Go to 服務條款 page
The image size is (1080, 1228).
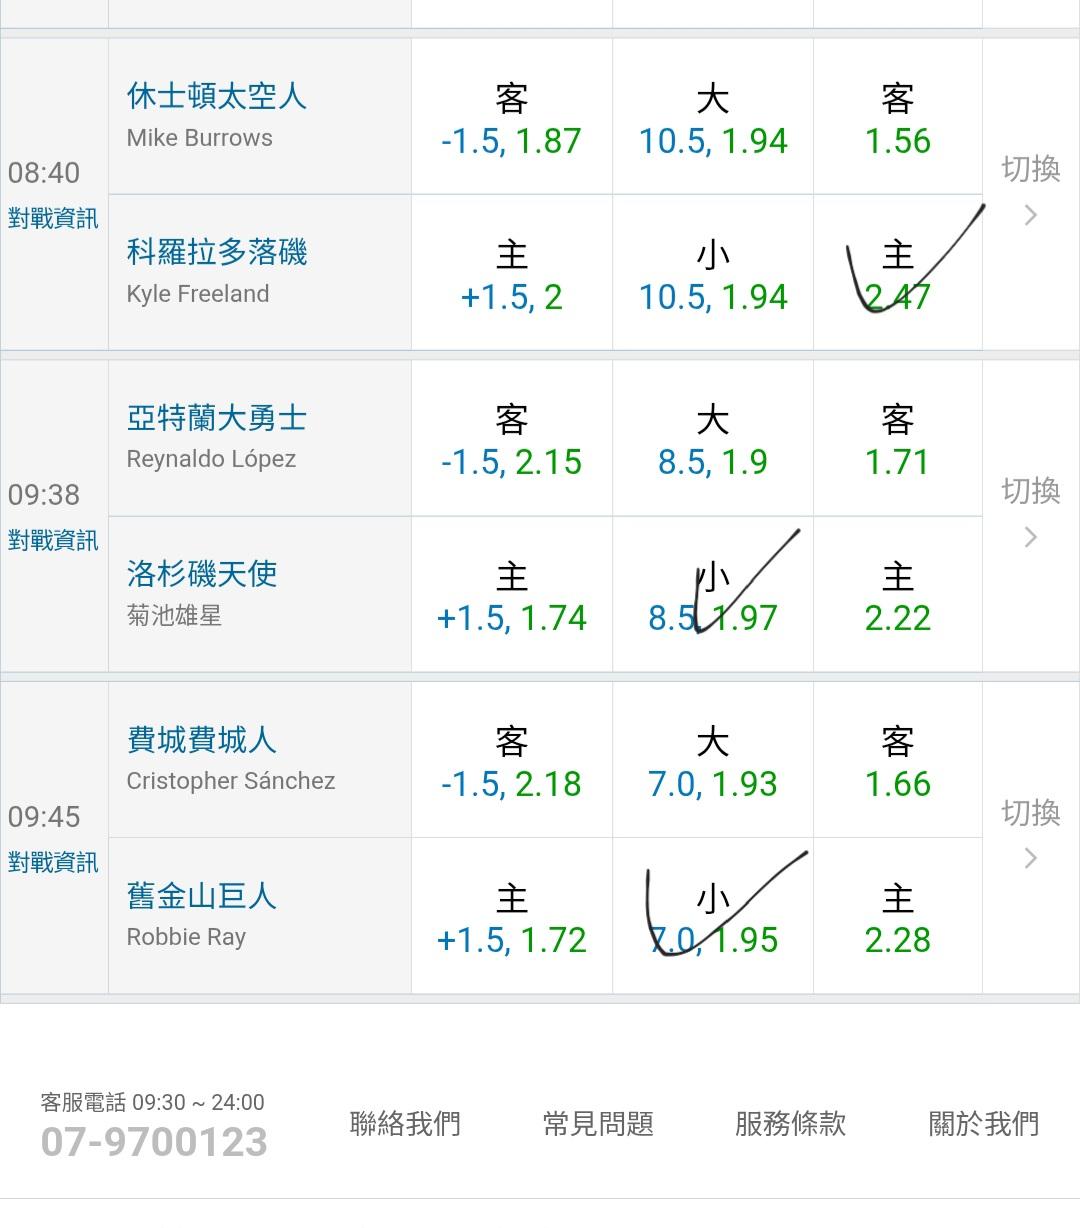(x=790, y=1123)
